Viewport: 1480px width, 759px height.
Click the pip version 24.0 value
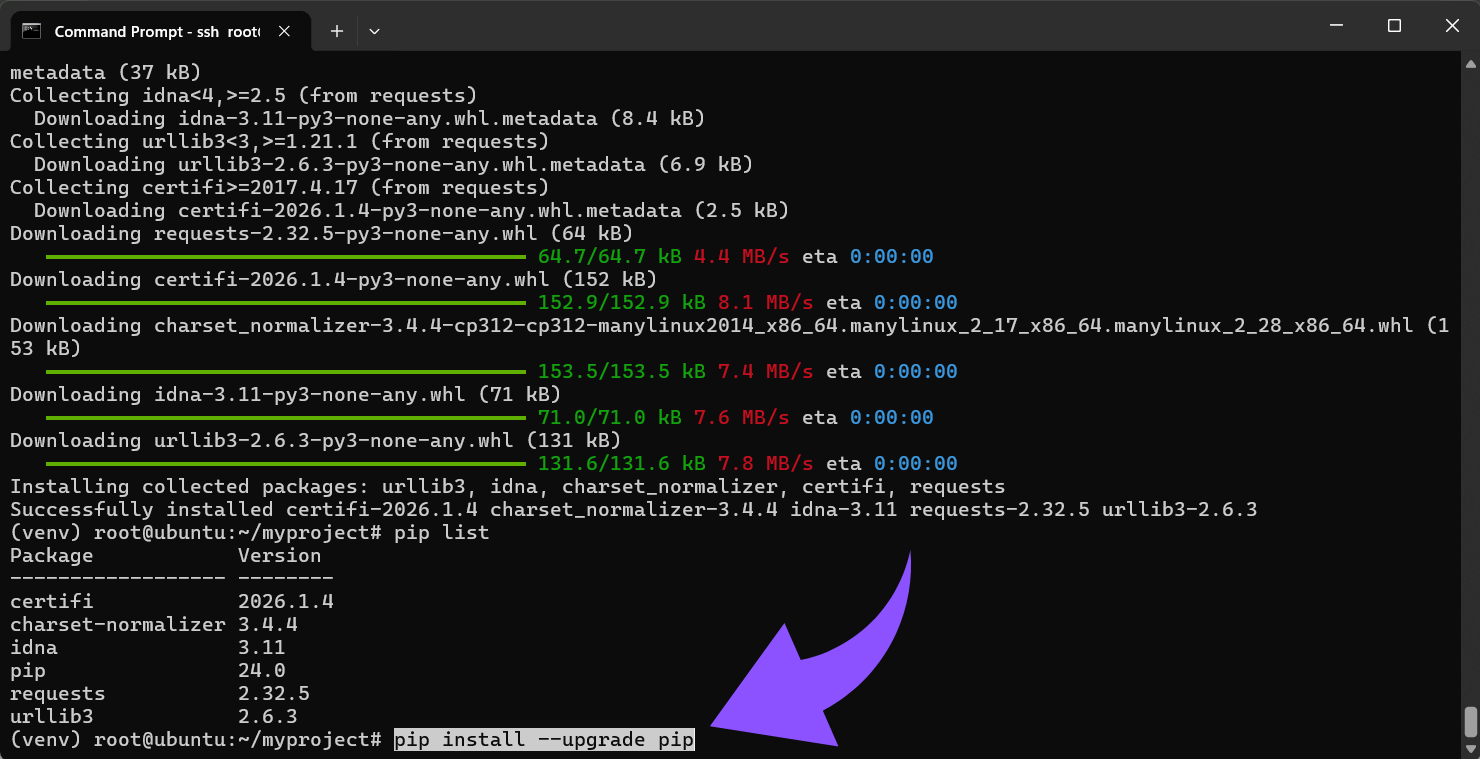[x=261, y=671]
